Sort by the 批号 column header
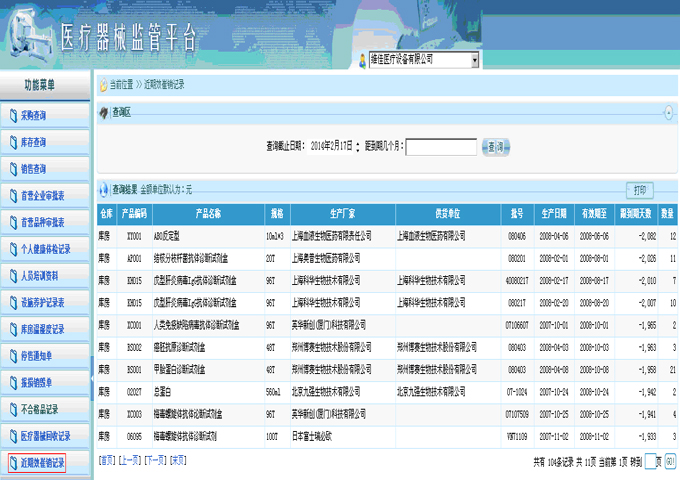680x480 pixels. coord(517,214)
